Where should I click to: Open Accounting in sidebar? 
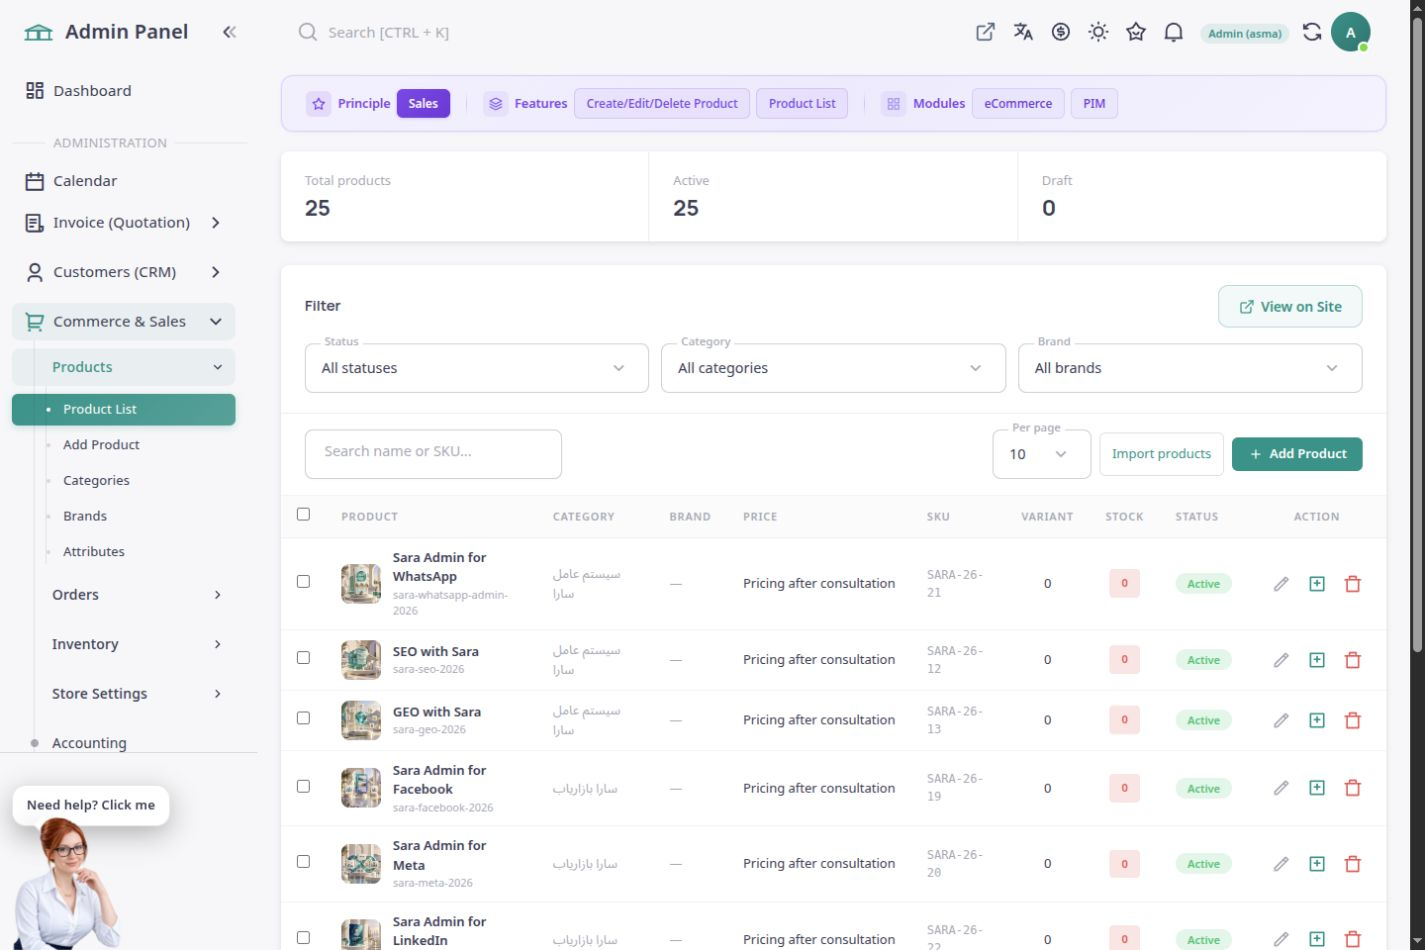(x=89, y=743)
